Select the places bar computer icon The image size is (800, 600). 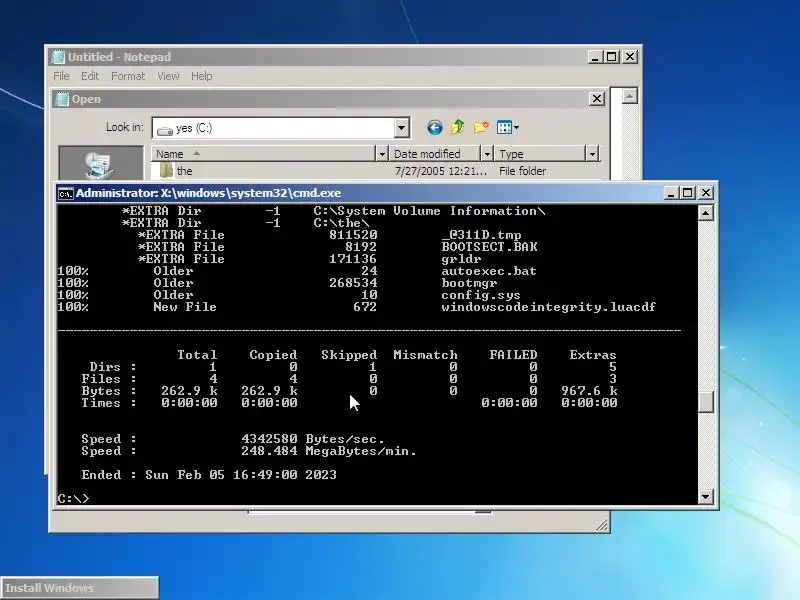pos(101,166)
